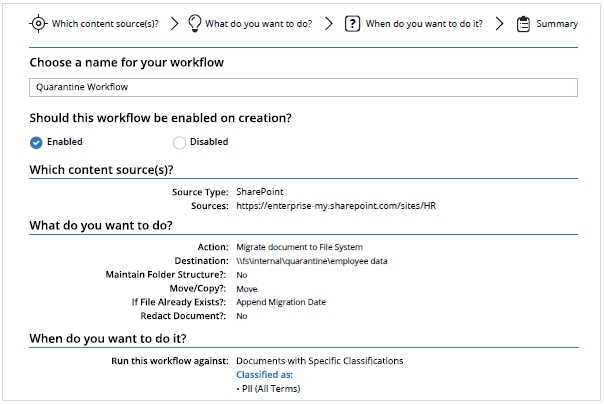Click the quarantine employee data destination path

click(x=311, y=260)
